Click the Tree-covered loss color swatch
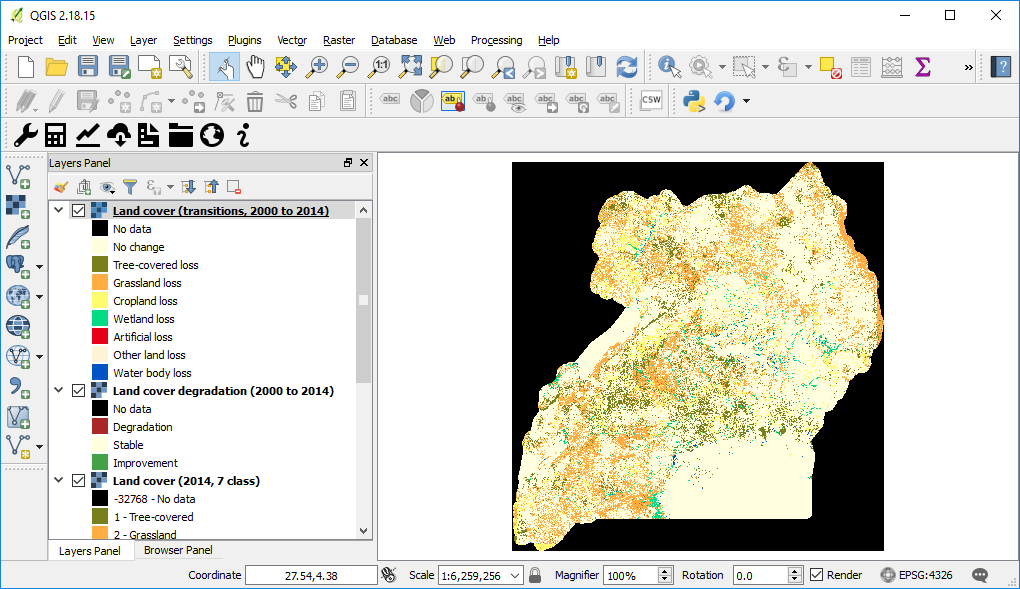1020x589 pixels. click(x=100, y=265)
